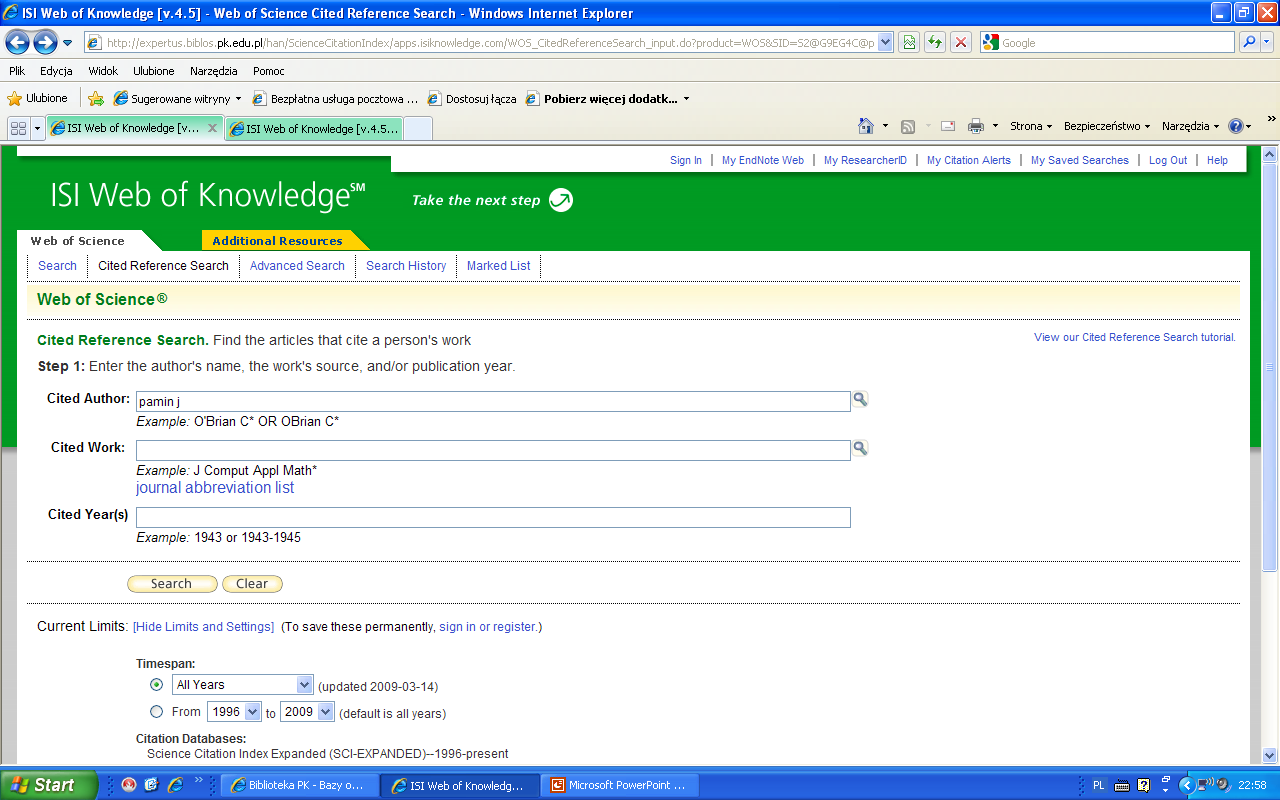This screenshot has height=800, width=1280.
Task: Click My EndNote Web link
Action: click(763, 160)
